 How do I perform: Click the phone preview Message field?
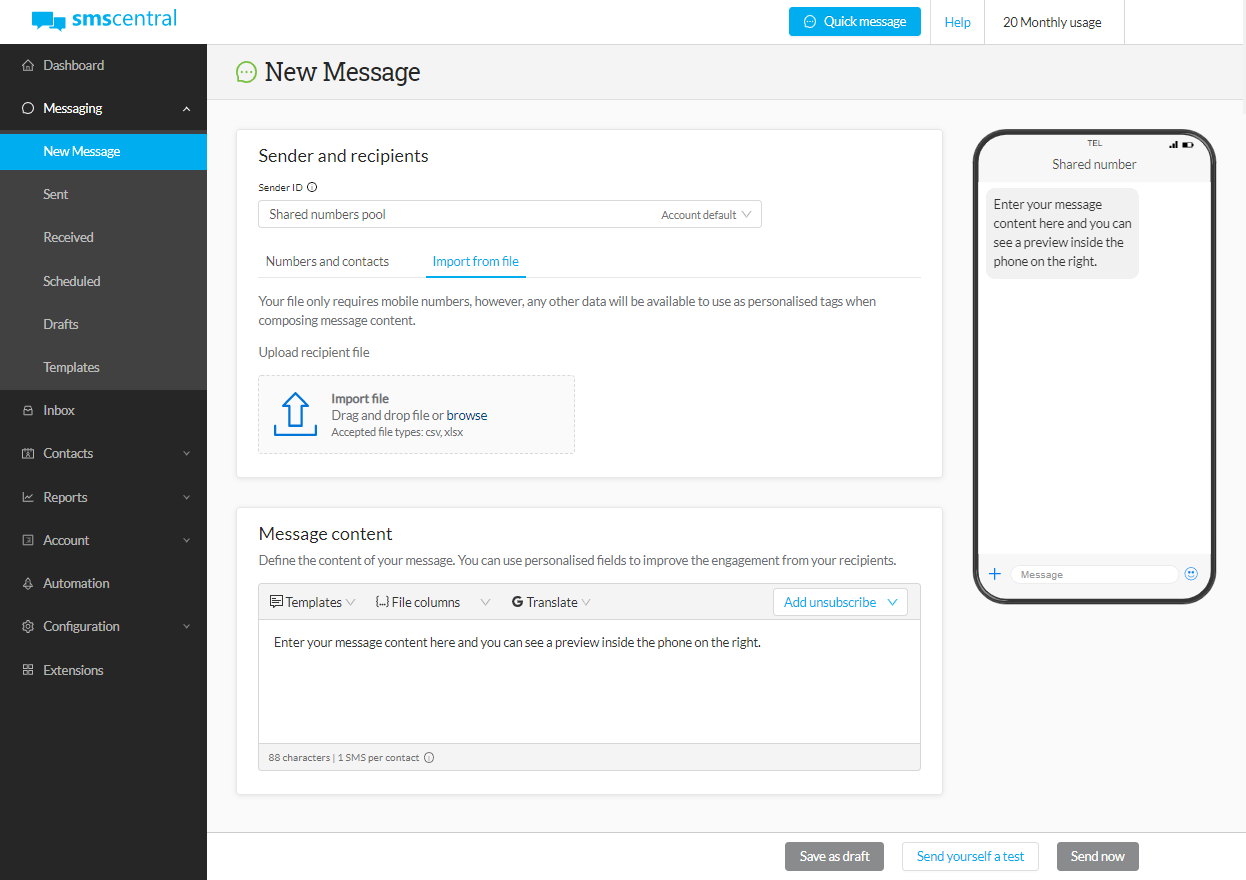(x=1094, y=575)
